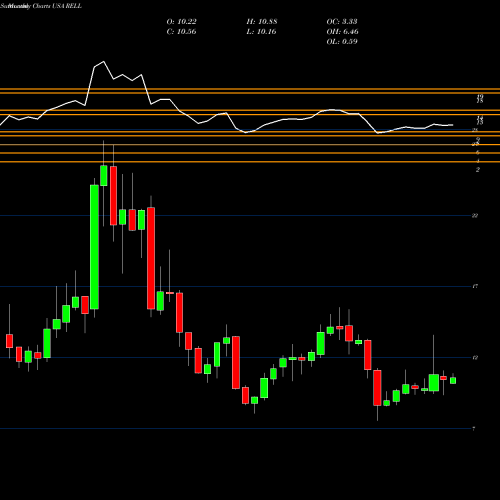Click the '22' price axis label
This screenshot has width=500, height=500.
click(x=475, y=216)
